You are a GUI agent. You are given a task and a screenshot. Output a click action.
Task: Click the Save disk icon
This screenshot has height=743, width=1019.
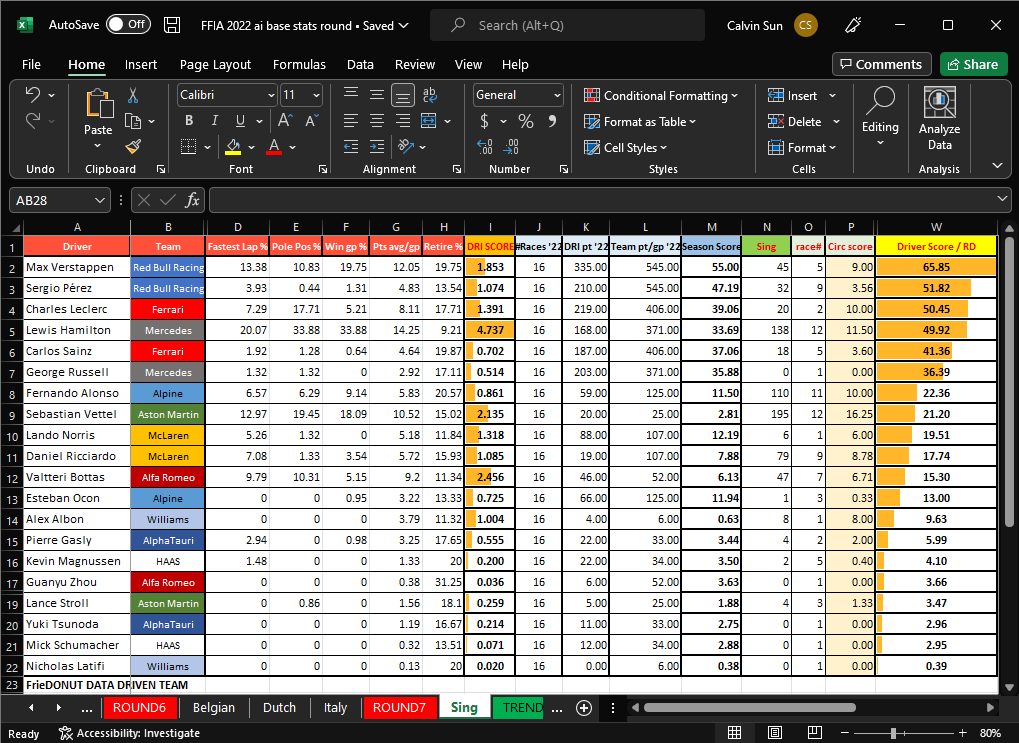[x=172, y=25]
